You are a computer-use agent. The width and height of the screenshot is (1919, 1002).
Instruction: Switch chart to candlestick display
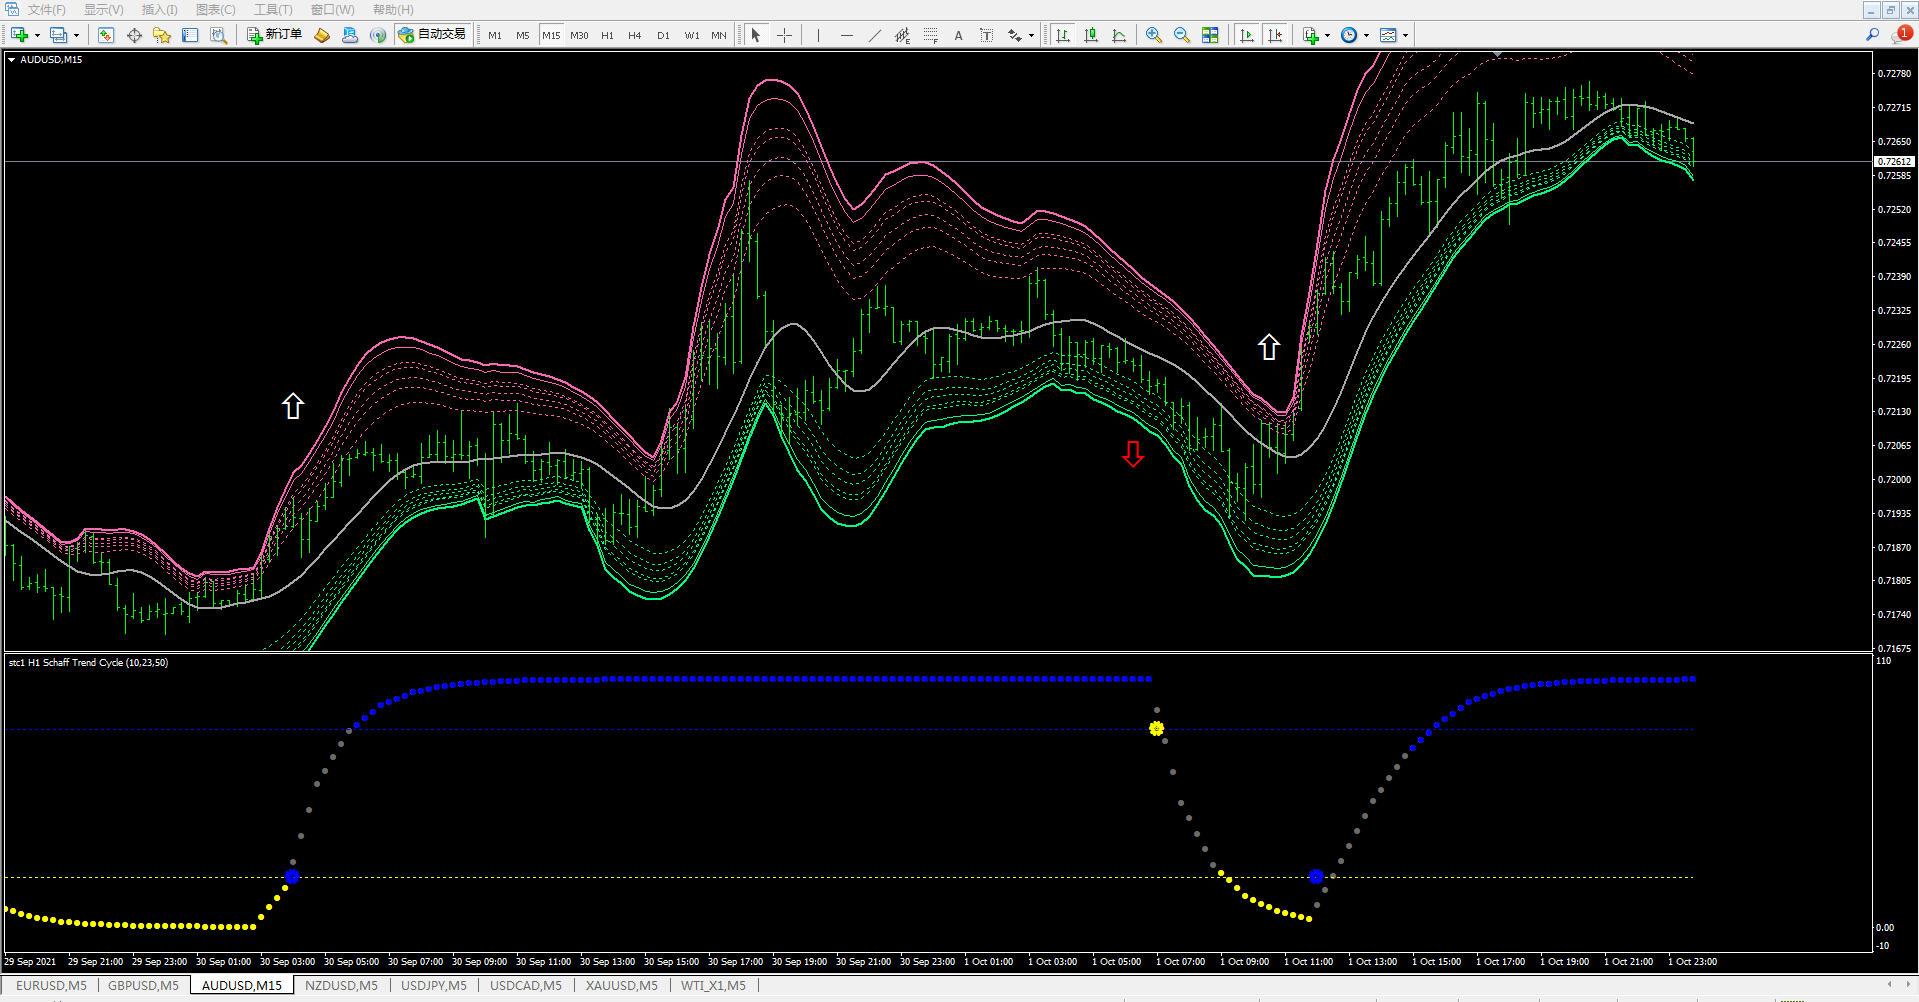pyautogui.click(x=1091, y=35)
